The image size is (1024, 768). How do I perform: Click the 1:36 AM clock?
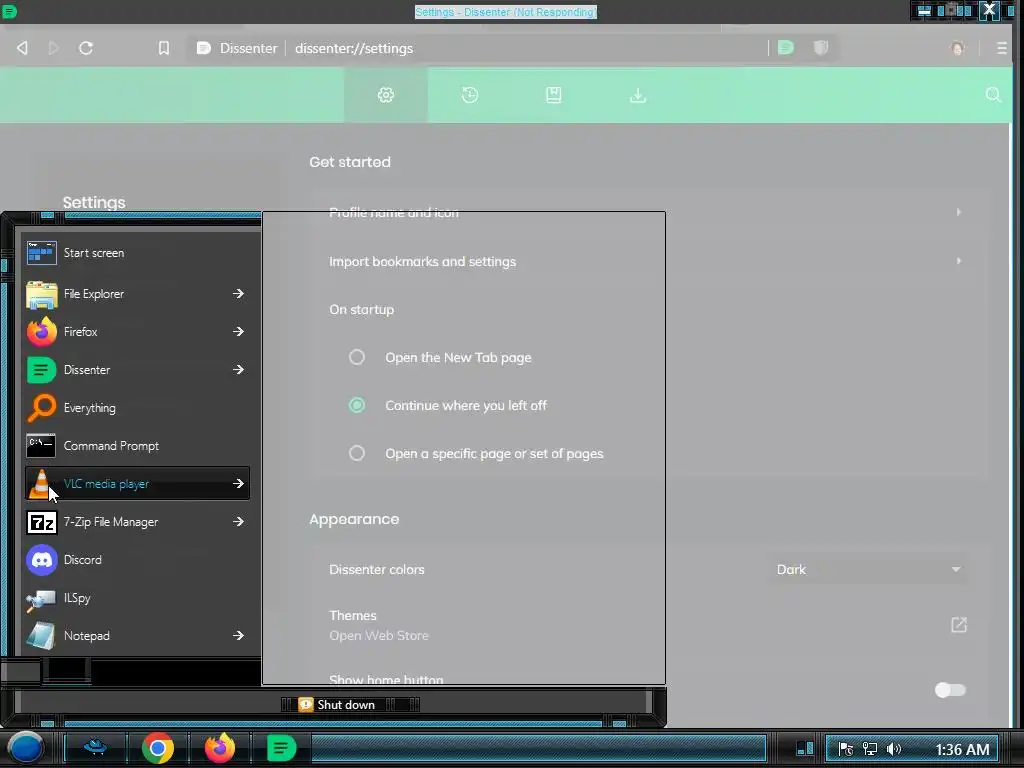pos(962,750)
